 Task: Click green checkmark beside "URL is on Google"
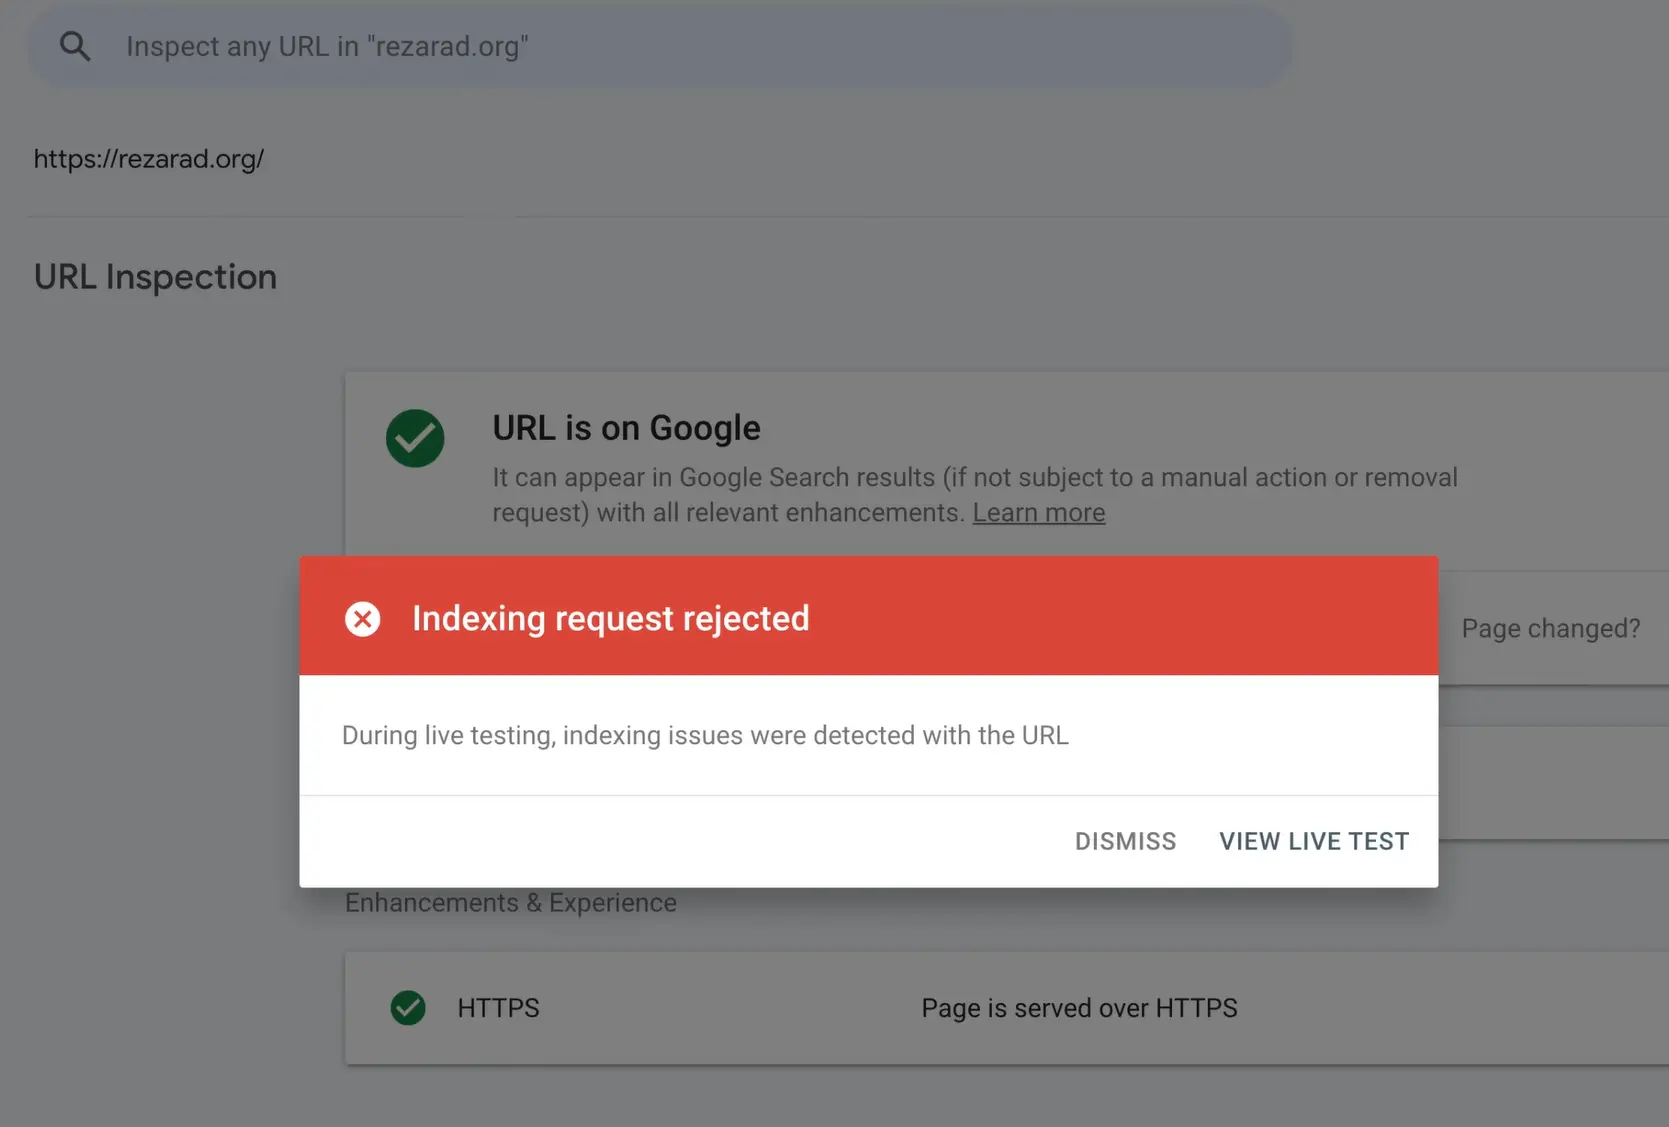tap(415, 438)
